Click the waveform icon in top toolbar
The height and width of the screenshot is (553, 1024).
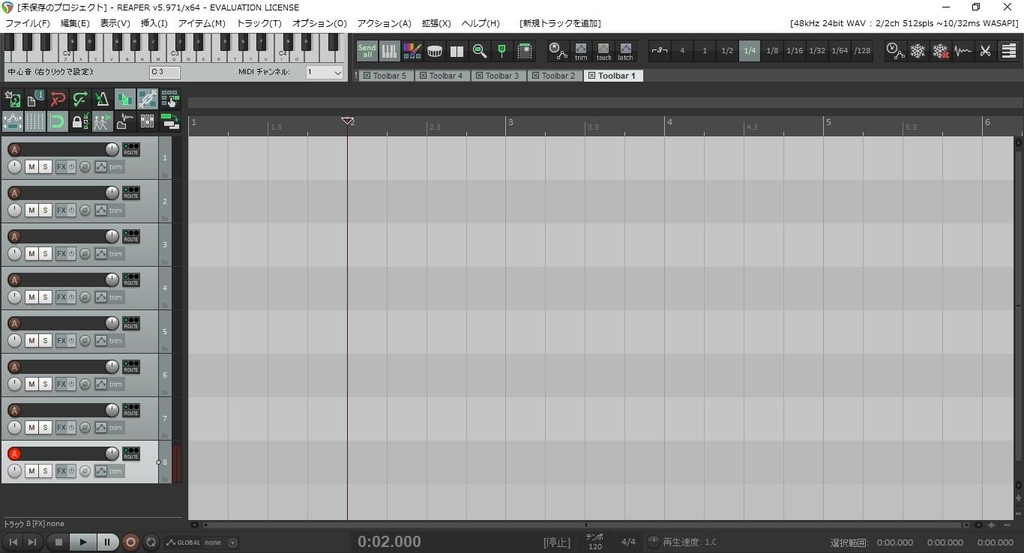(x=963, y=50)
